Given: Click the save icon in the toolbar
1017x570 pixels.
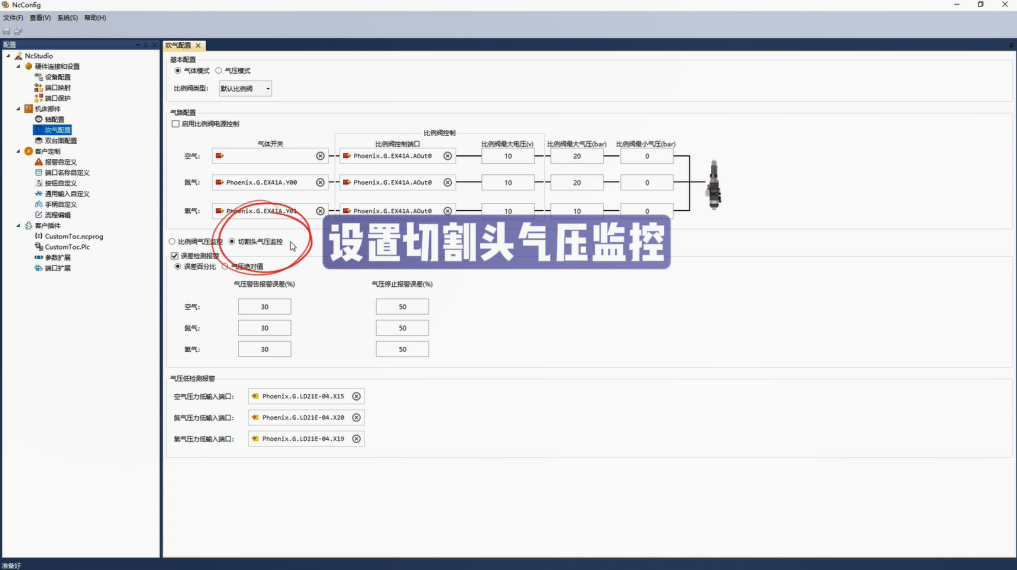Looking at the screenshot, I should (7, 31).
